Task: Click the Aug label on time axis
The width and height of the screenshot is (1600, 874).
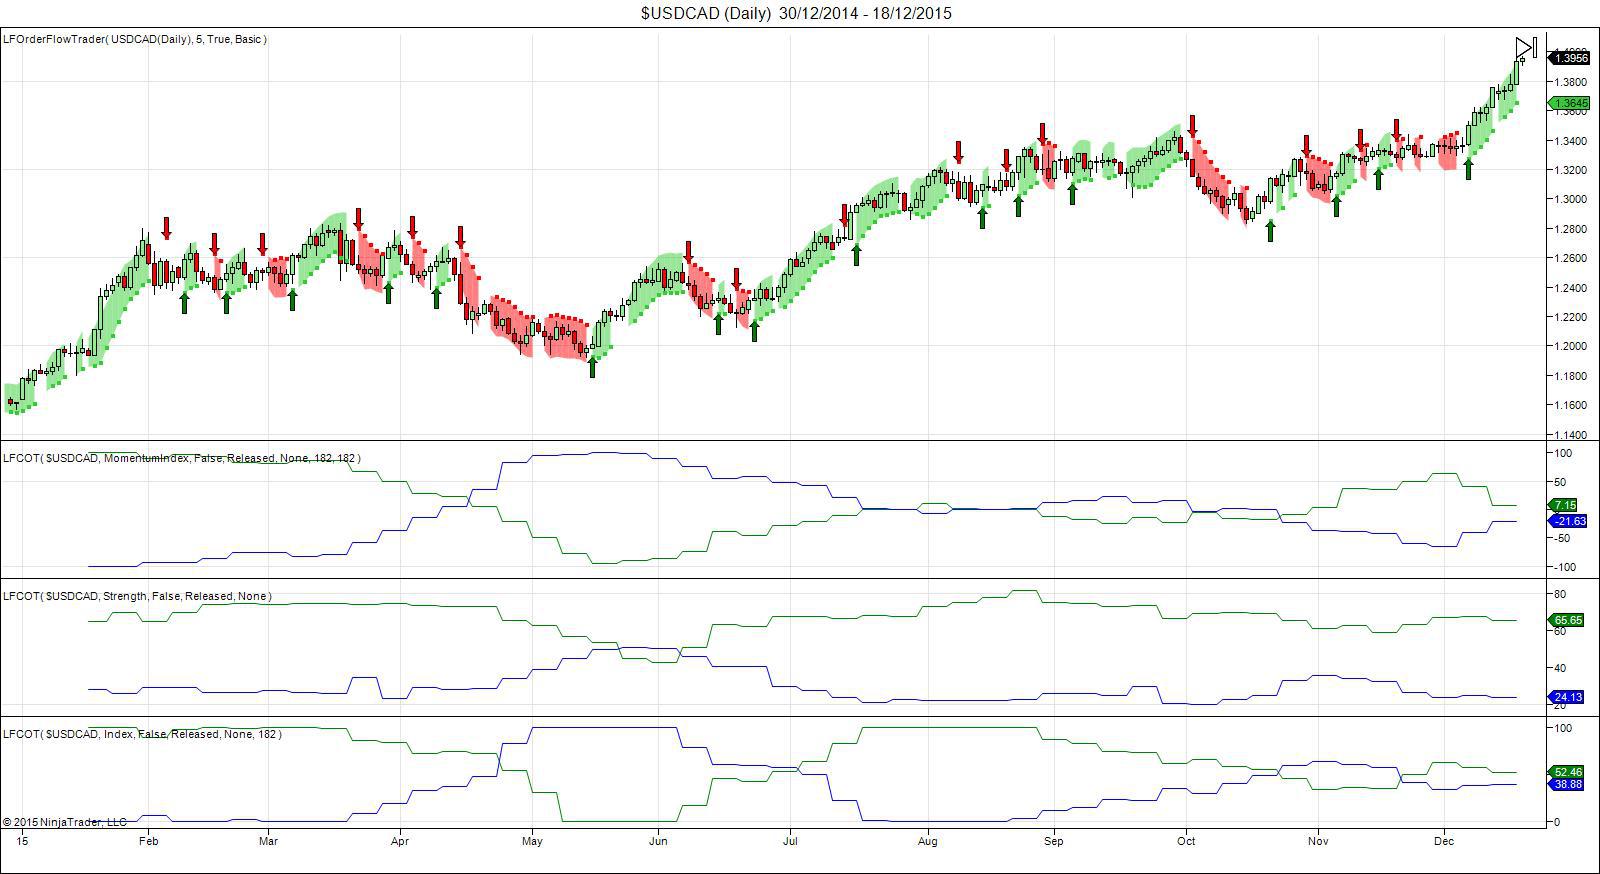Action: [x=927, y=842]
